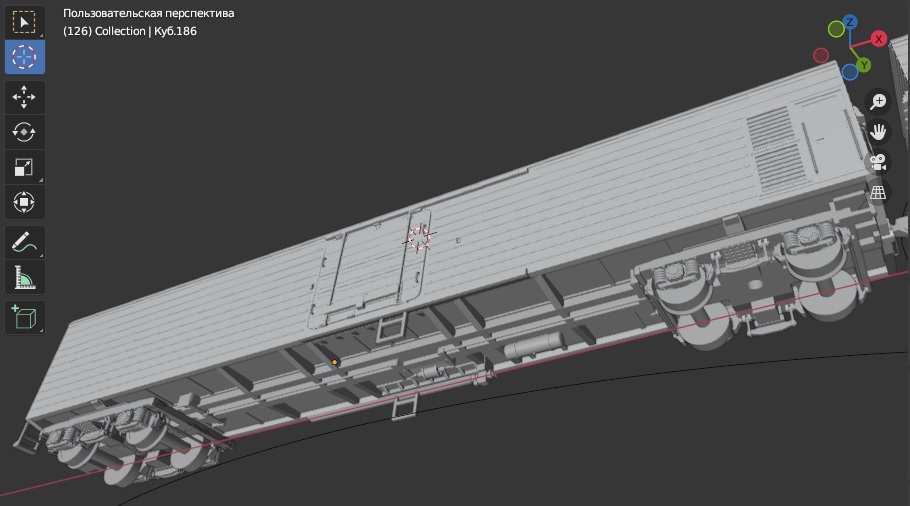Screen dimensions: 910x506
Task: Select the Transform tool
Action: [24, 202]
